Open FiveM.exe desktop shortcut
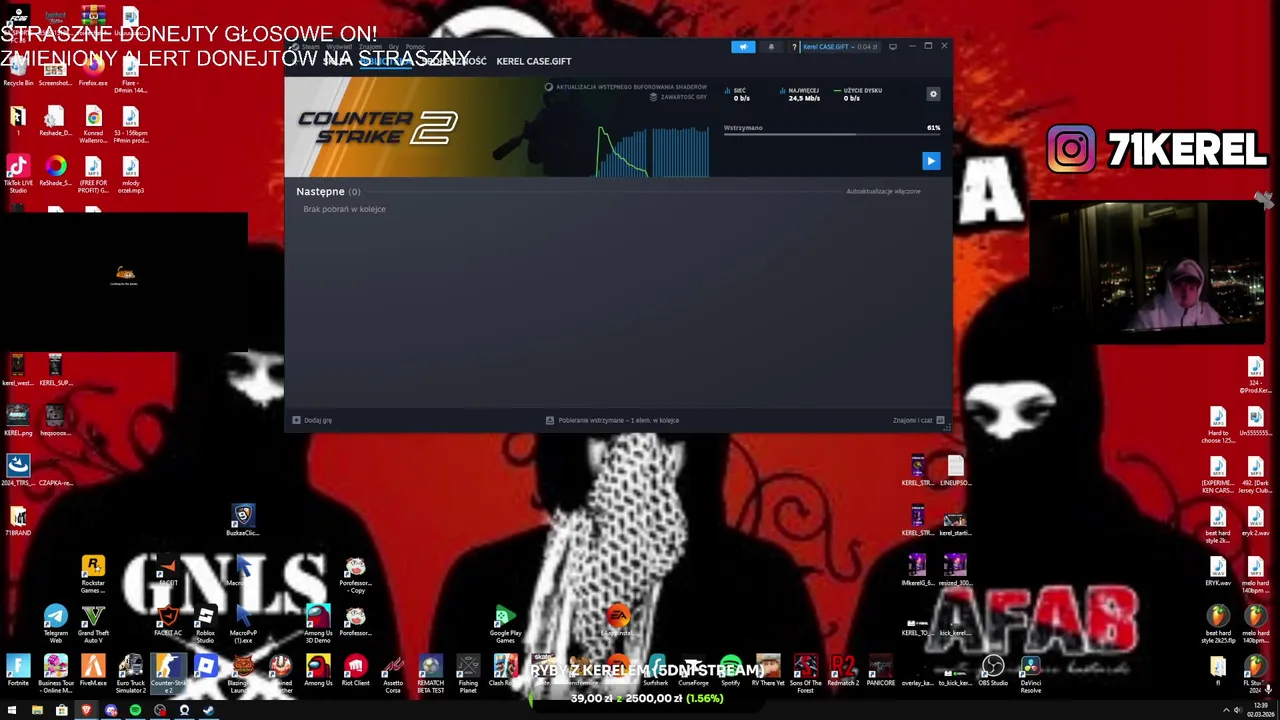Screen dimensions: 1280x720 [93, 672]
